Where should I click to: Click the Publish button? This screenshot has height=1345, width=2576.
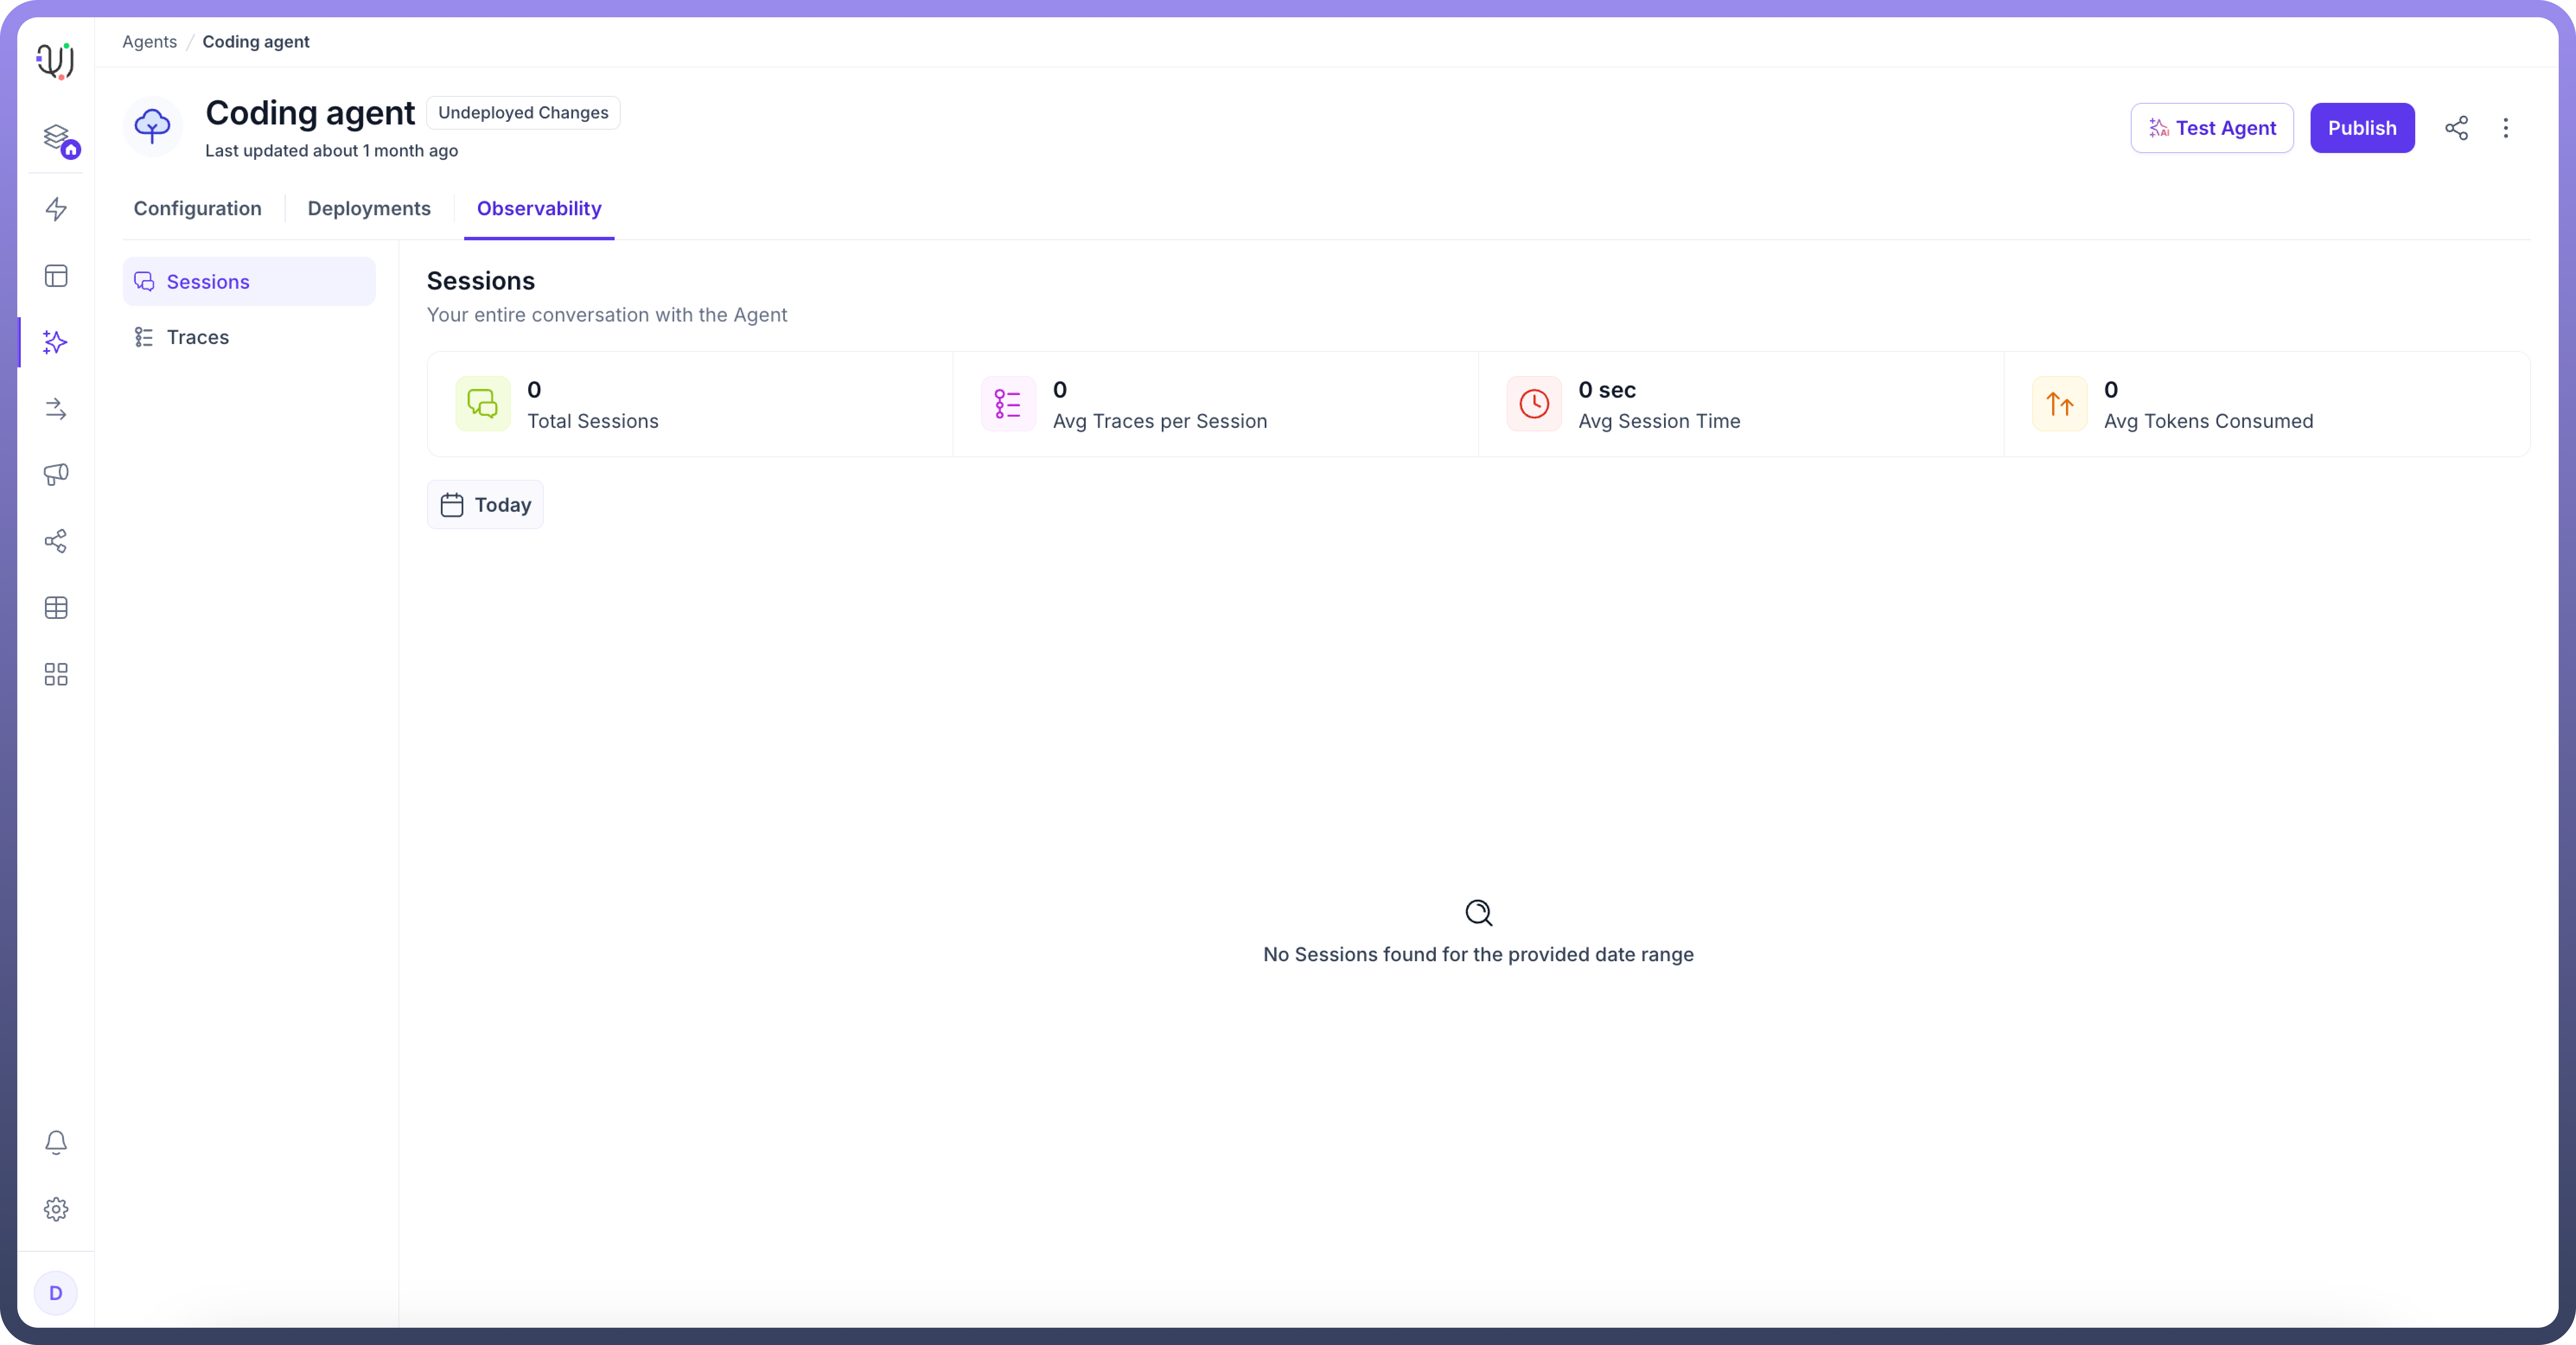(2362, 128)
